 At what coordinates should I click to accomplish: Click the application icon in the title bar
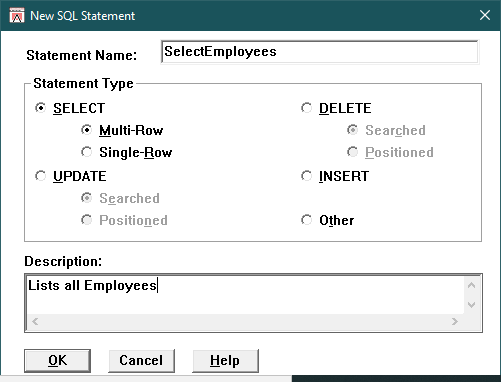click(17, 15)
